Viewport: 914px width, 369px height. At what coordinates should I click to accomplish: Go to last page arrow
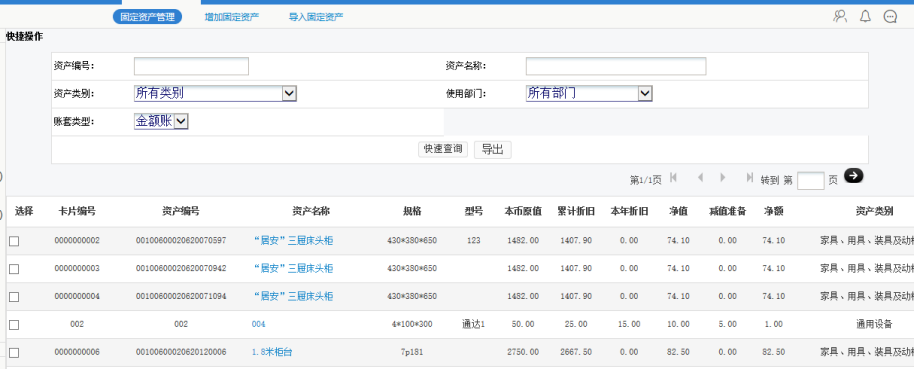(750, 178)
